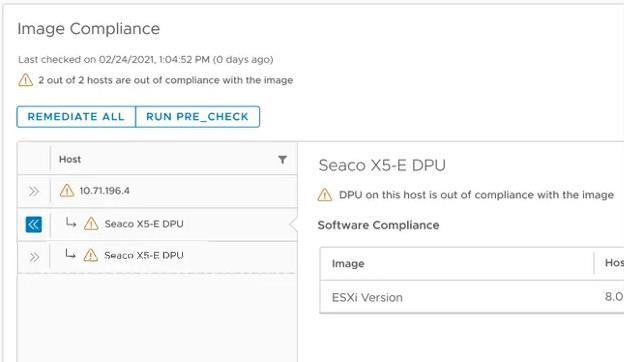Click the warning icon of the unselected DPU row
Image resolution: width=624 pixels, height=362 pixels.
[91, 255]
